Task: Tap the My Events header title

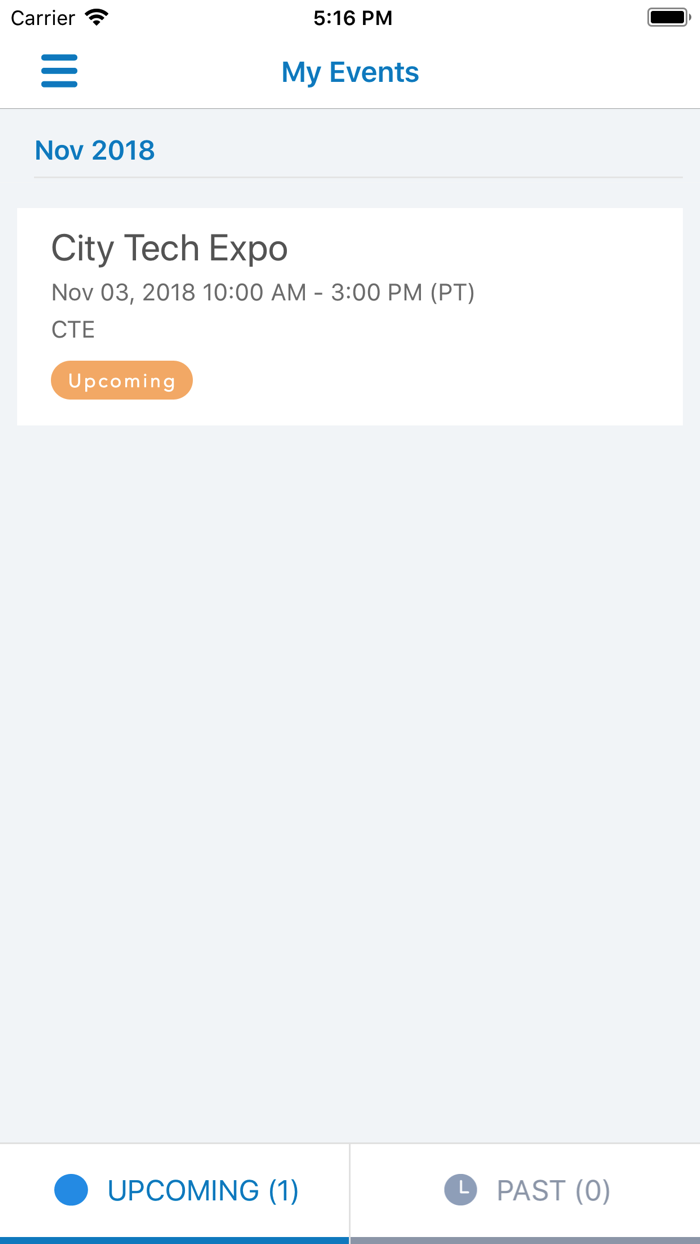Action: (x=350, y=71)
